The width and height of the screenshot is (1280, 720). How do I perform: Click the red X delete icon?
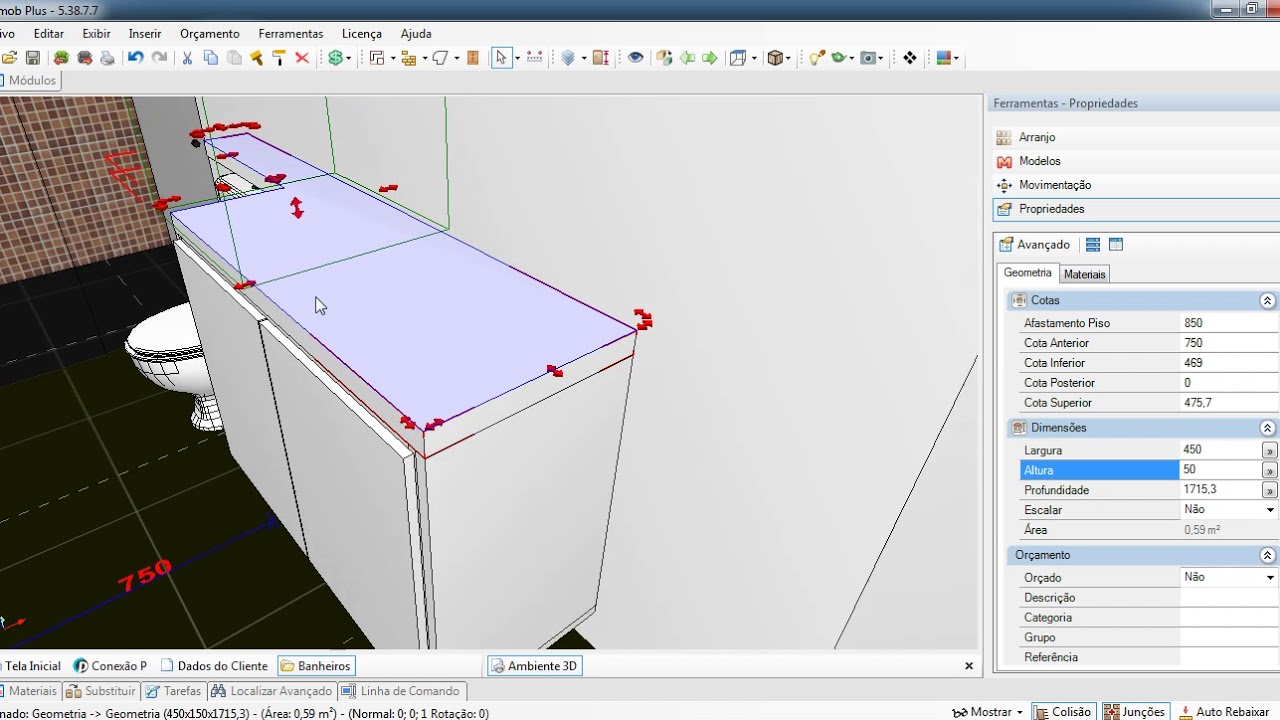[302, 58]
